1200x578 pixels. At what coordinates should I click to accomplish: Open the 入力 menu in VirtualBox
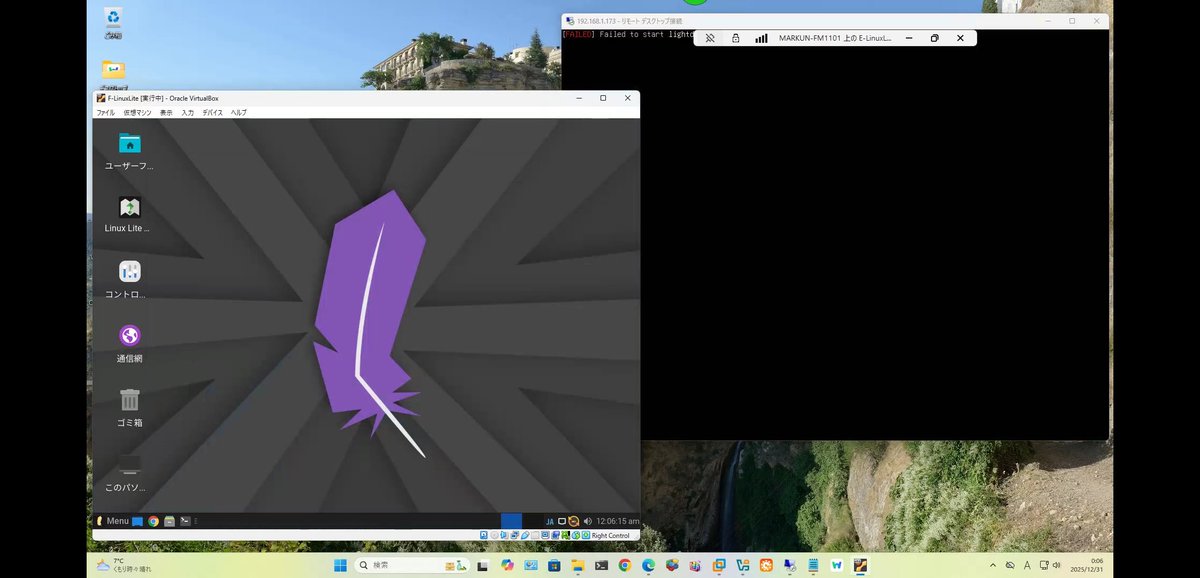coord(188,113)
